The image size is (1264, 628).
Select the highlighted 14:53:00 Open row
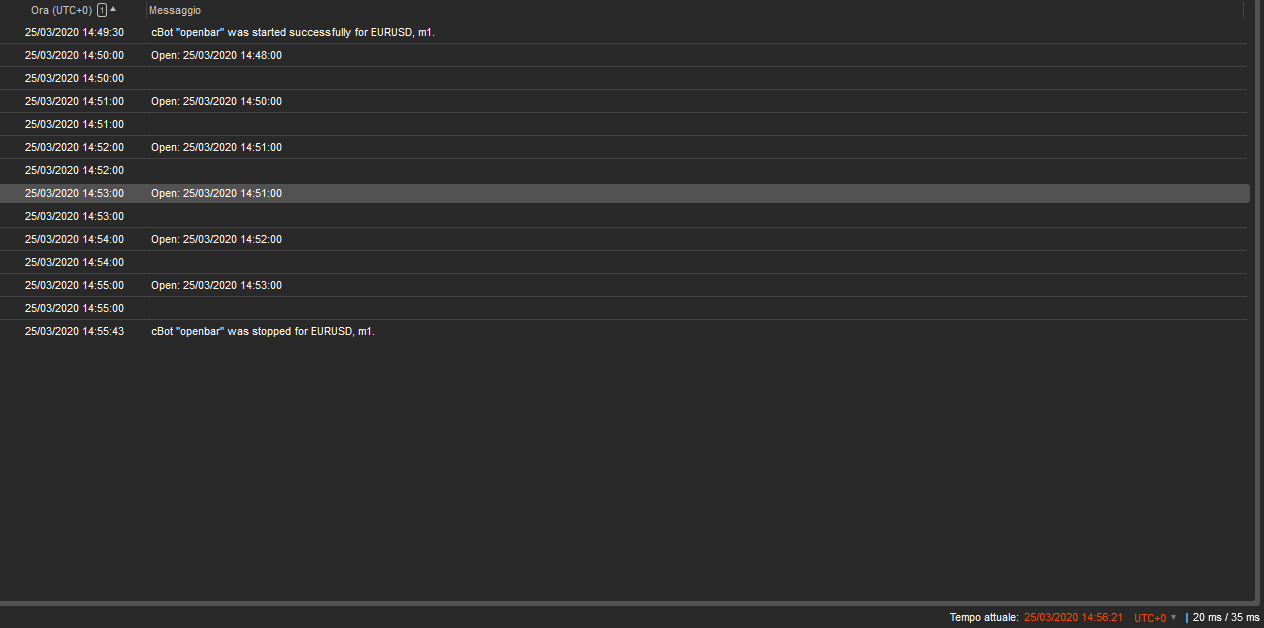216,193
